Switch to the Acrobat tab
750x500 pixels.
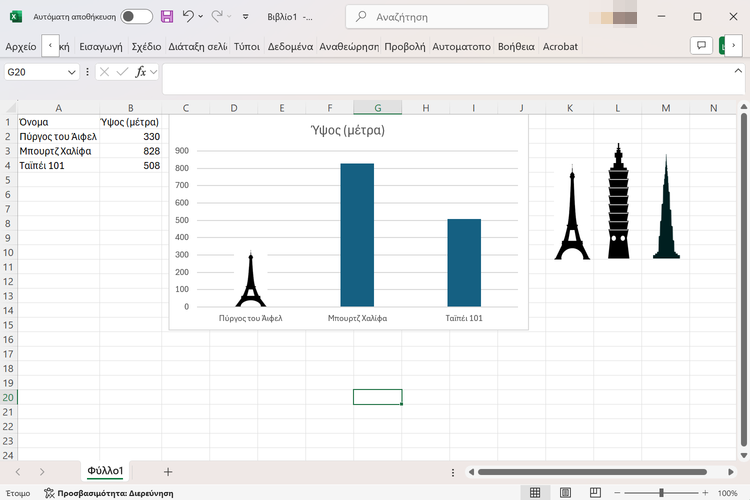(560, 46)
